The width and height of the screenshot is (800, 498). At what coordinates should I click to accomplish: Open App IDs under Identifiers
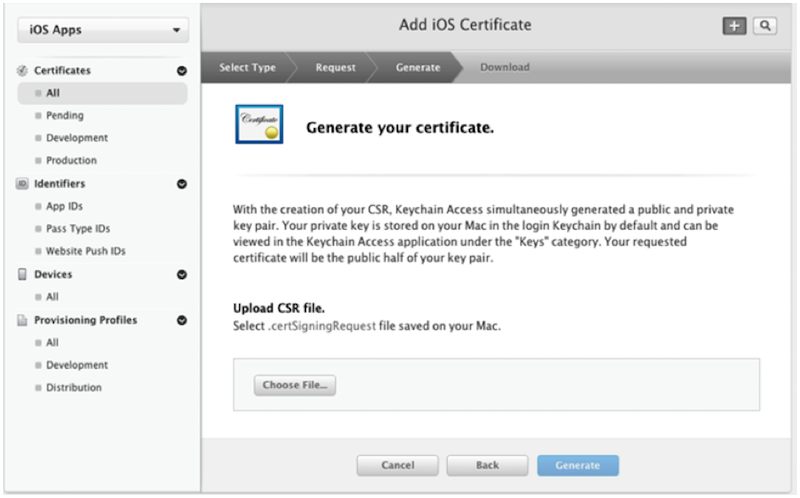click(66, 206)
